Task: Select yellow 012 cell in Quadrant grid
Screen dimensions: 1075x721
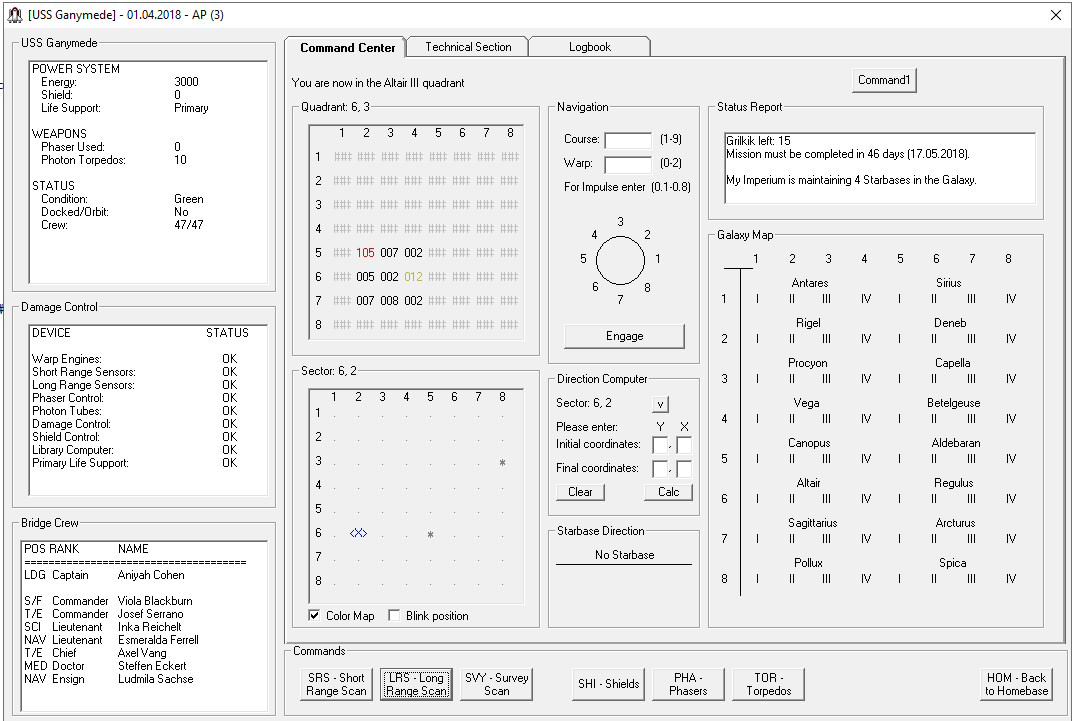Action: [413, 277]
